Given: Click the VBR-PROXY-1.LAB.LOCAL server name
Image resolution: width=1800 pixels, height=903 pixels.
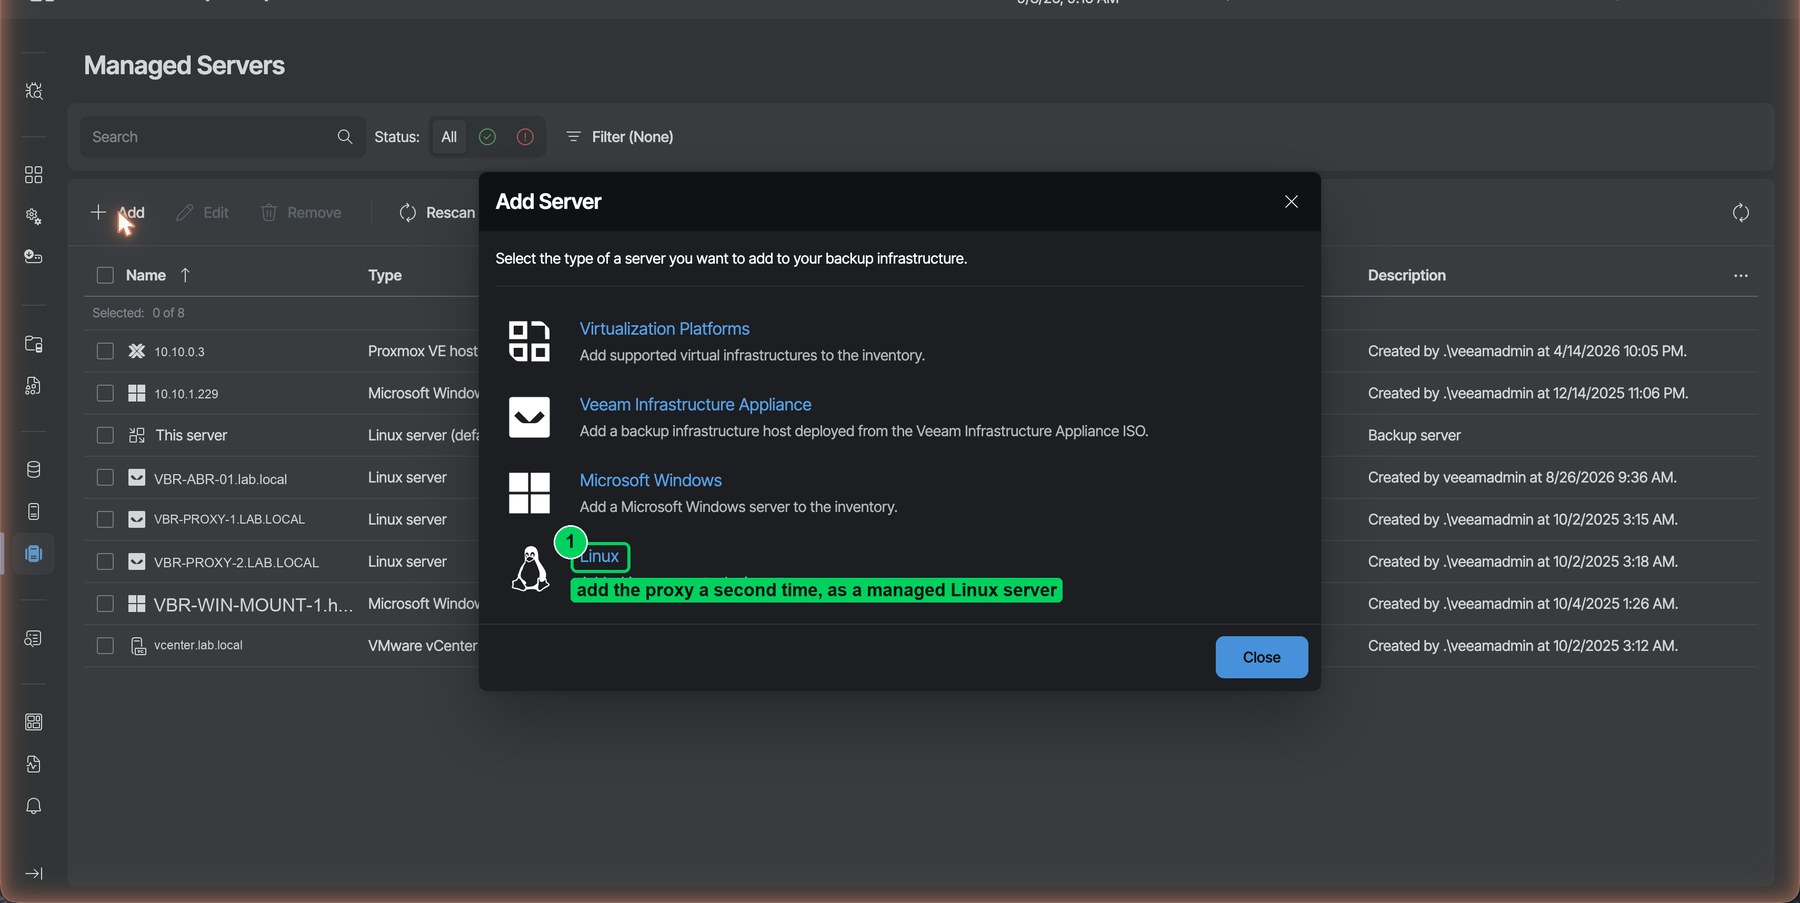Looking at the screenshot, I should tap(229, 519).
